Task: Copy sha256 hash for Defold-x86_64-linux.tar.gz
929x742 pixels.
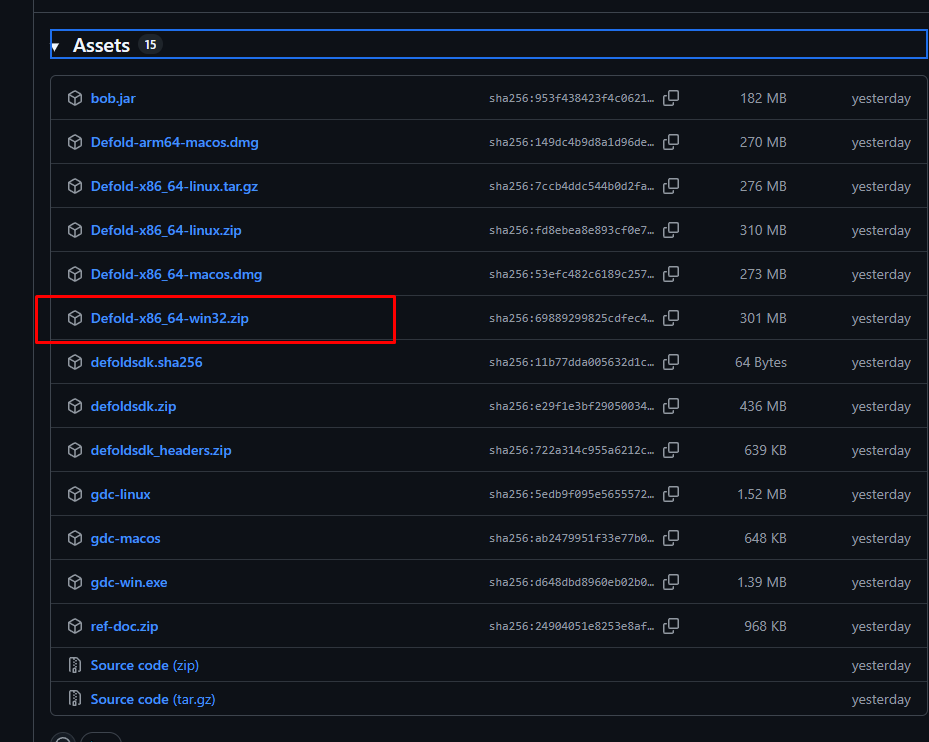Action: pyautogui.click(x=671, y=186)
